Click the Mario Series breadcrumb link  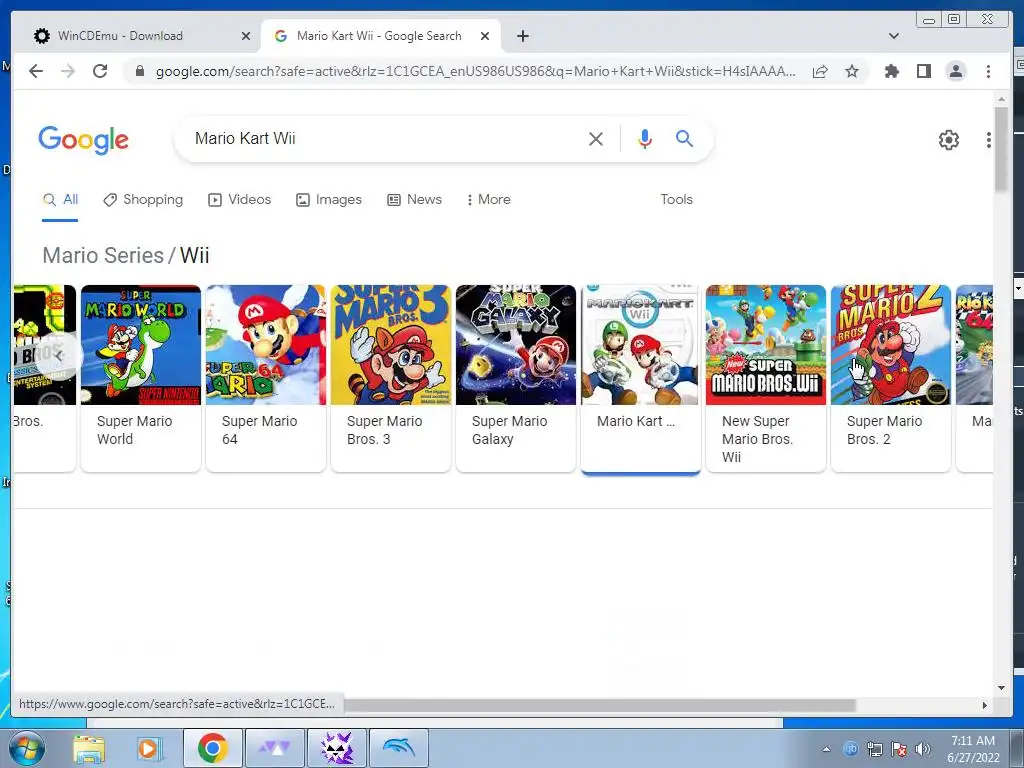pyautogui.click(x=103, y=255)
